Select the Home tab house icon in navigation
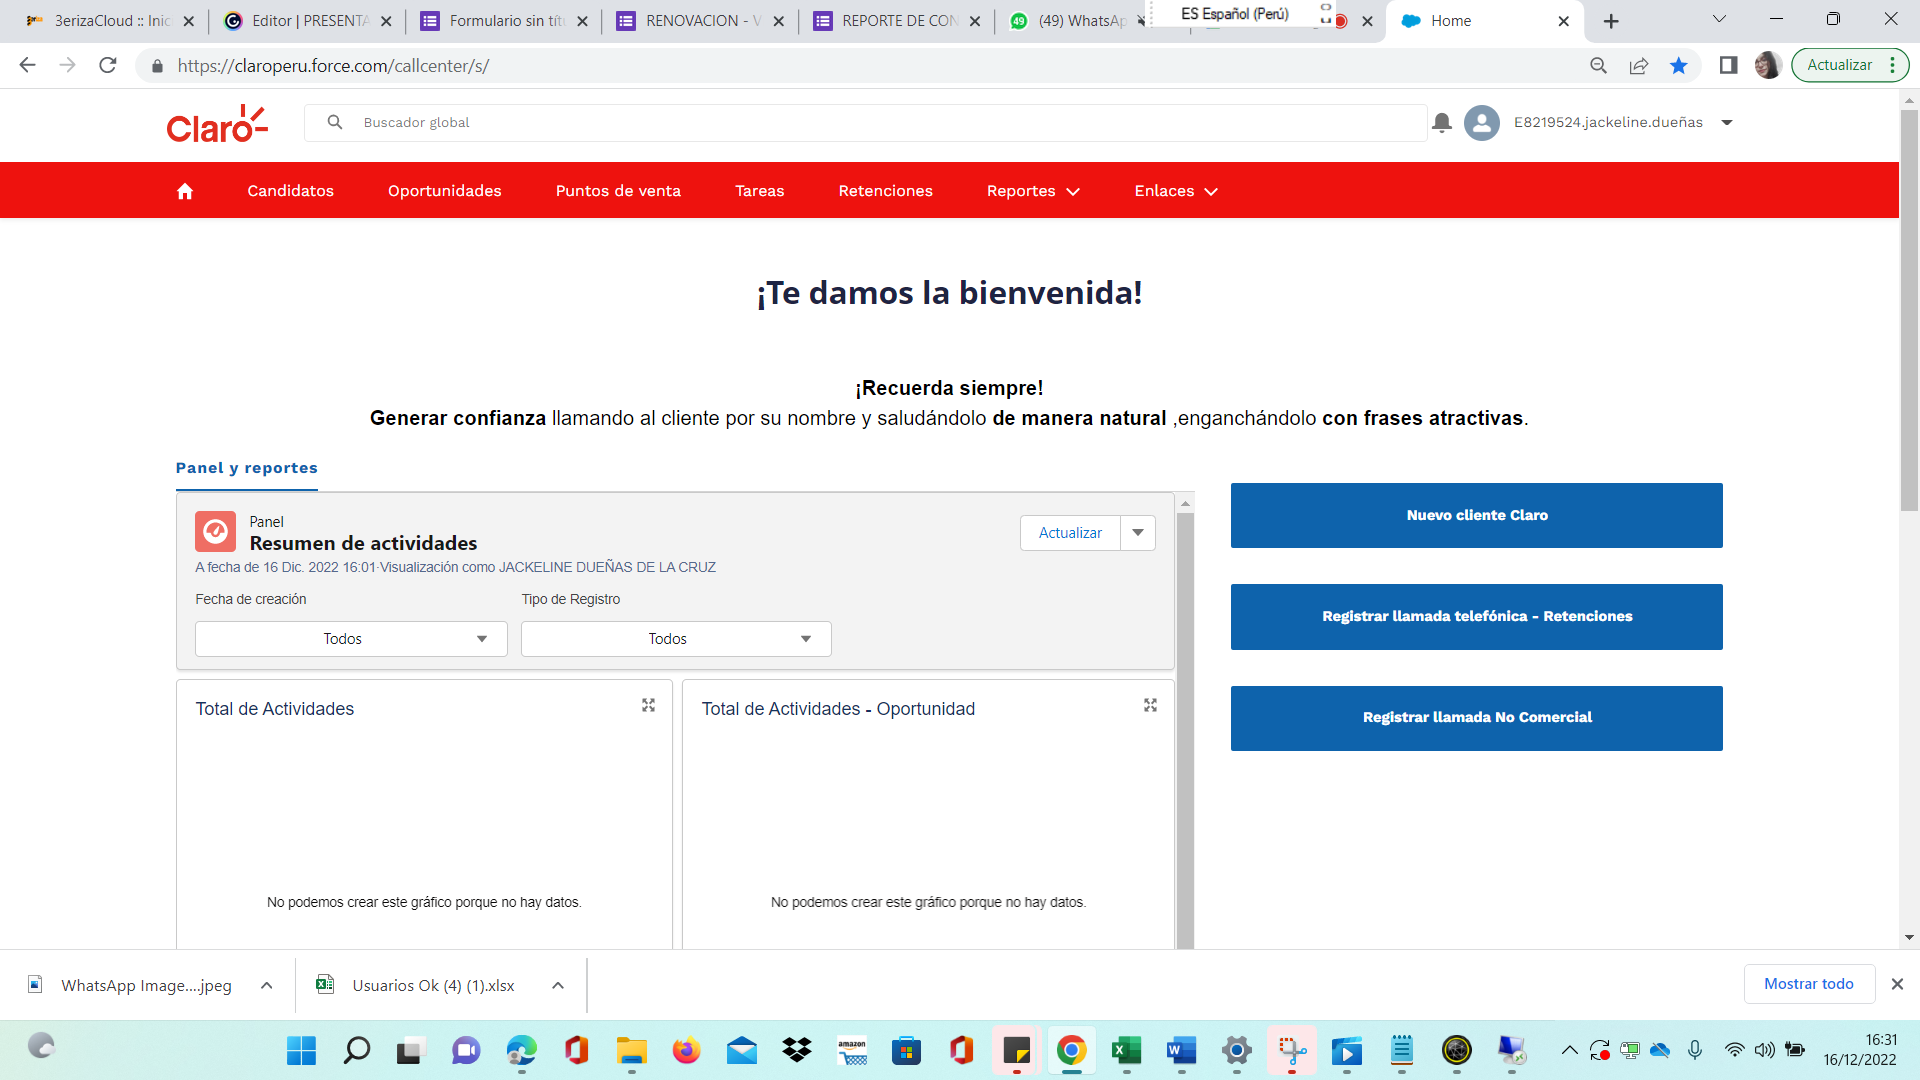The width and height of the screenshot is (1920, 1080). (184, 190)
